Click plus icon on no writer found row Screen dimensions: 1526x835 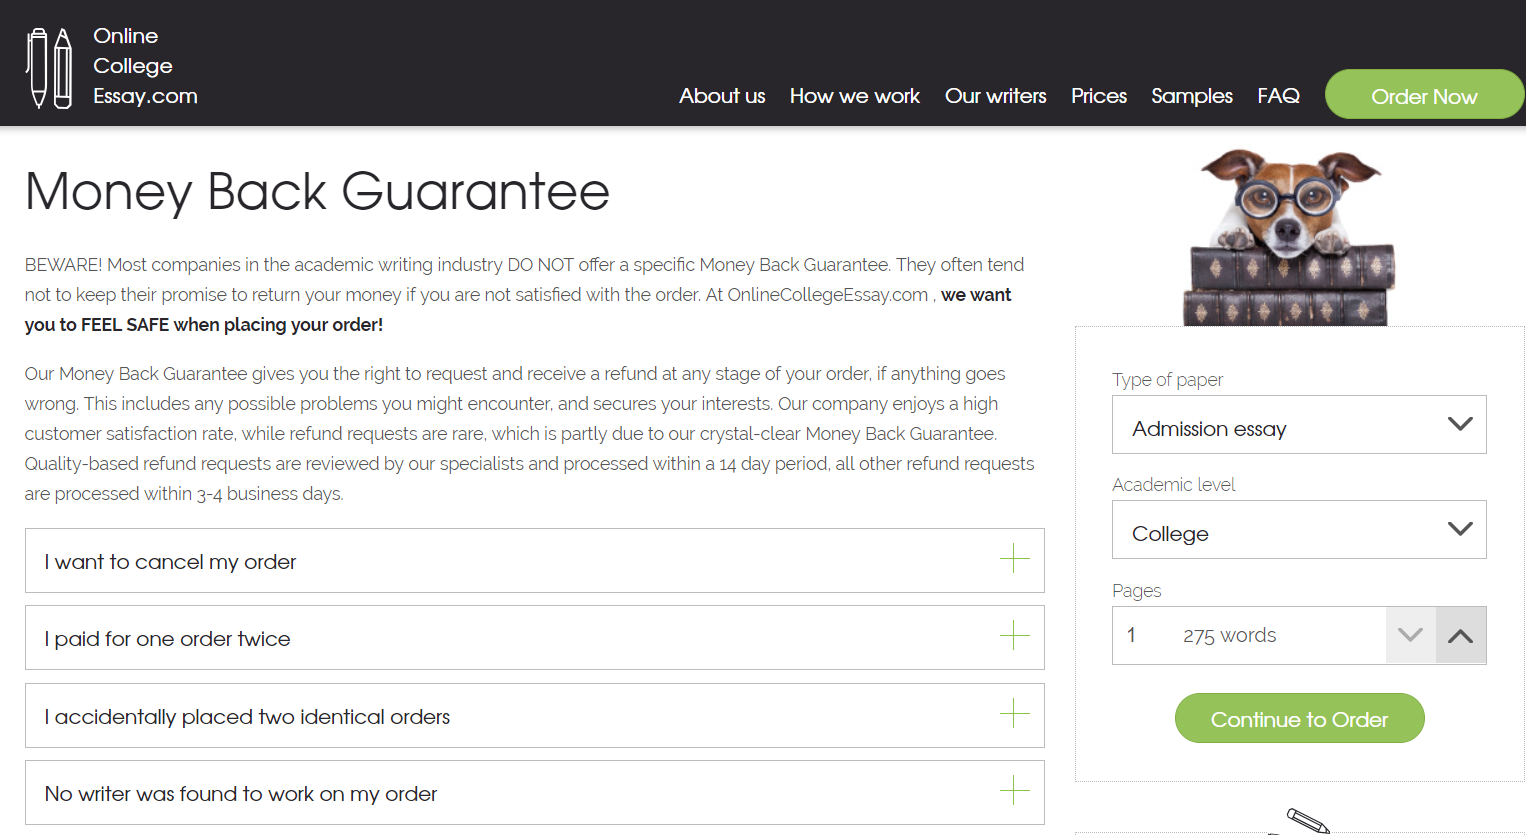[1014, 790]
